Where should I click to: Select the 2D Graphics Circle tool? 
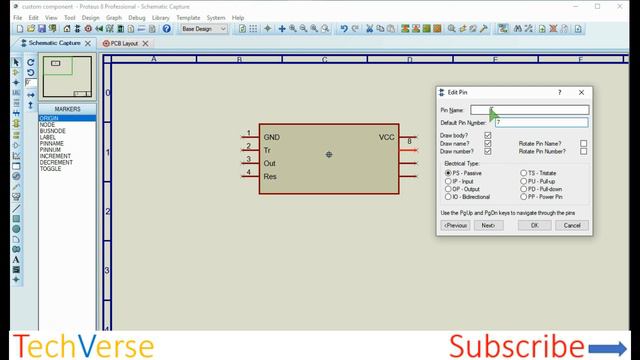coord(16,229)
